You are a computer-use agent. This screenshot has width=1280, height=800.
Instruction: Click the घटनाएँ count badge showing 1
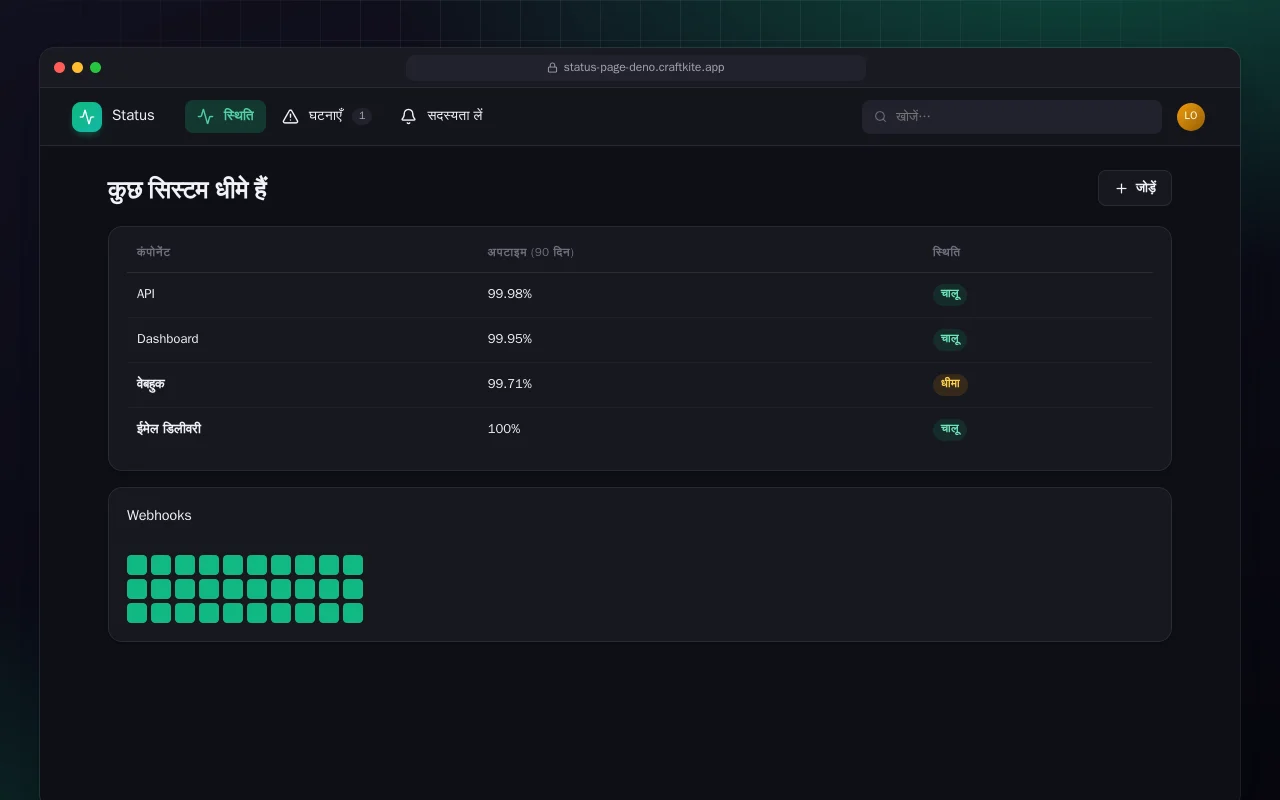click(362, 116)
